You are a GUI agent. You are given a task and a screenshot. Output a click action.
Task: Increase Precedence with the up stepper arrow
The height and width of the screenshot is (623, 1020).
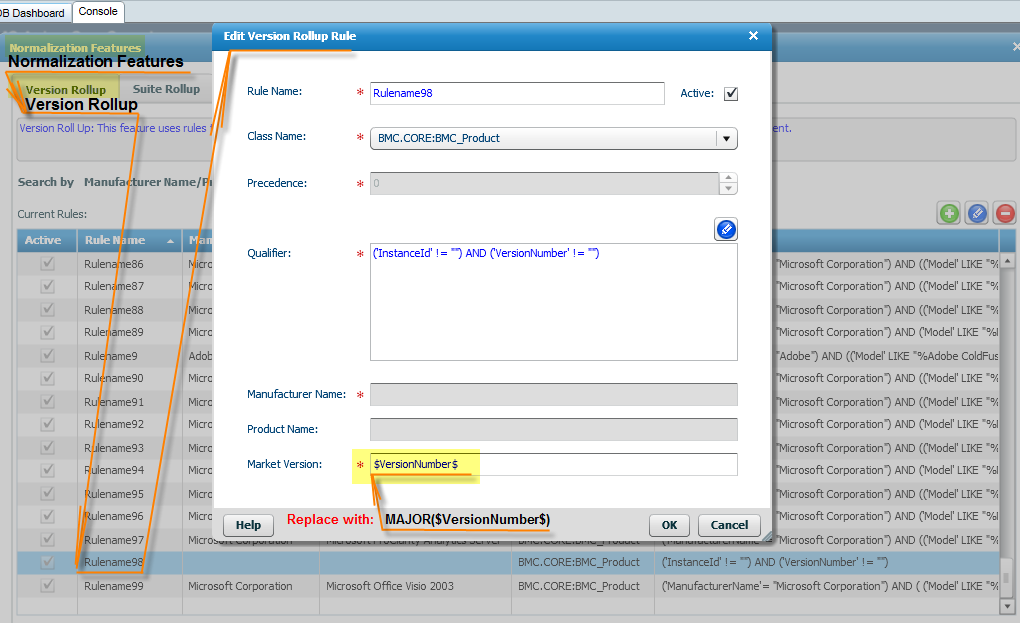click(x=728, y=178)
